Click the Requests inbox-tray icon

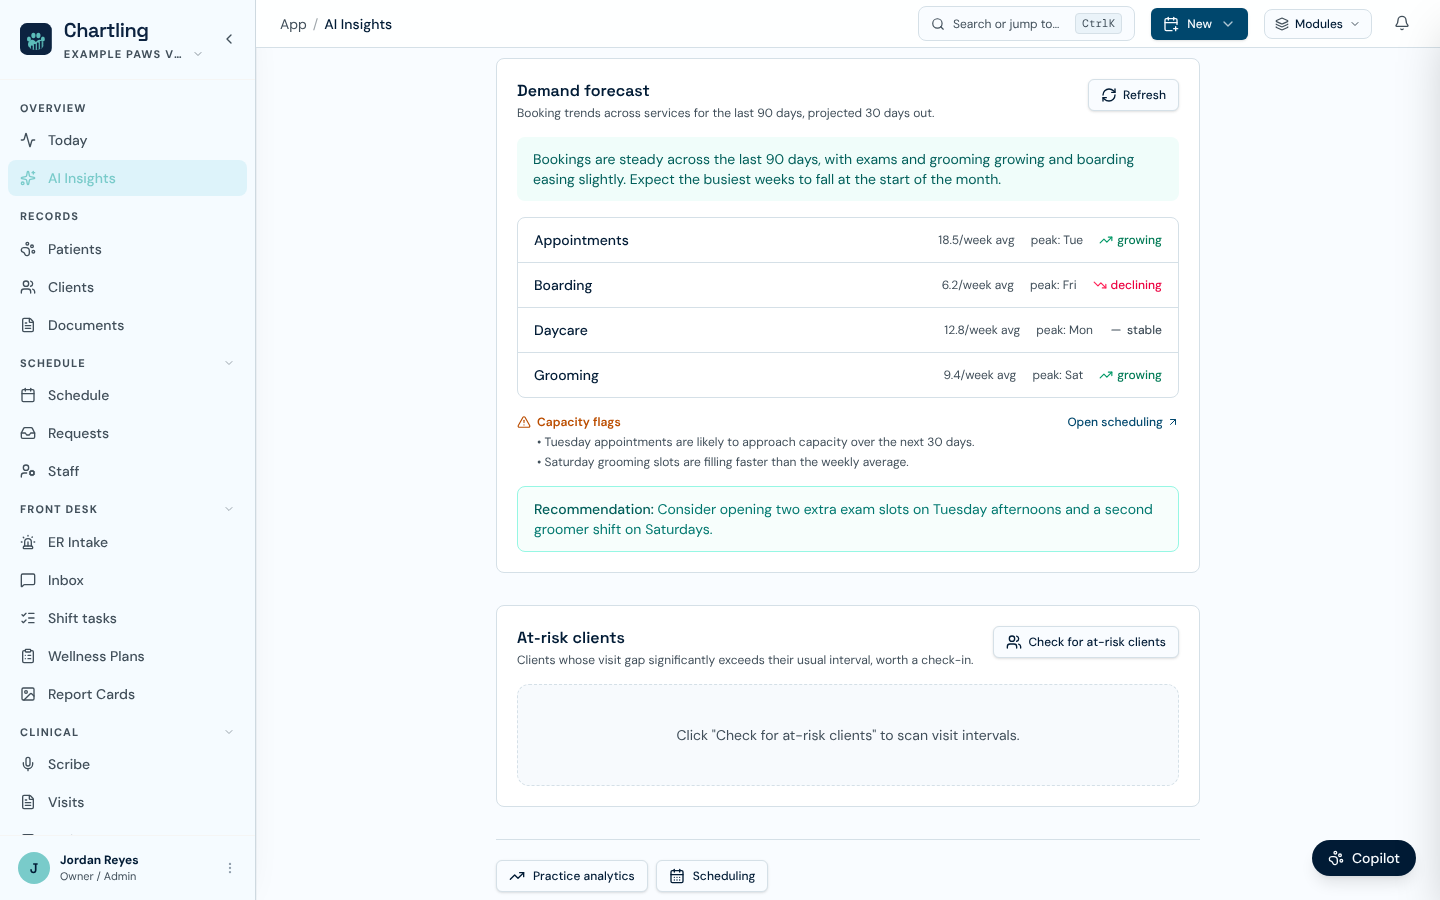(x=28, y=433)
